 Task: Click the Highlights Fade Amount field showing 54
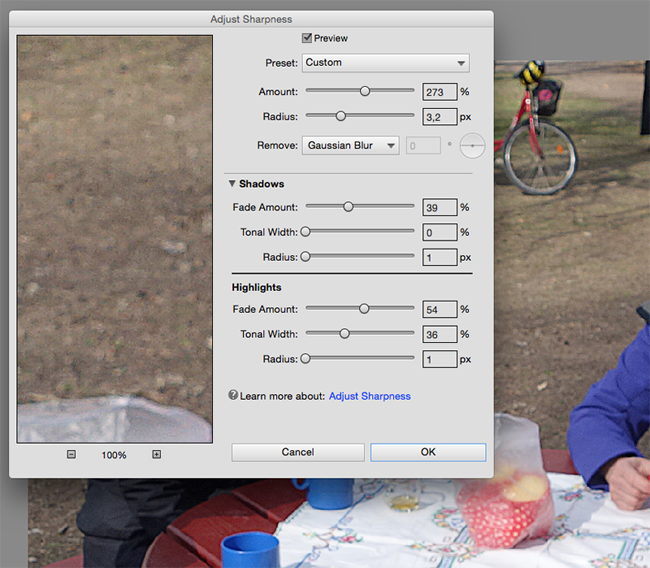click(x=440, y=309)
